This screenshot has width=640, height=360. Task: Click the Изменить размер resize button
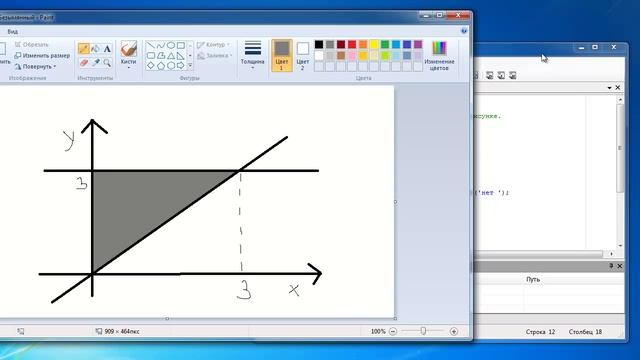pyautogui.click(x=42, y=55)
